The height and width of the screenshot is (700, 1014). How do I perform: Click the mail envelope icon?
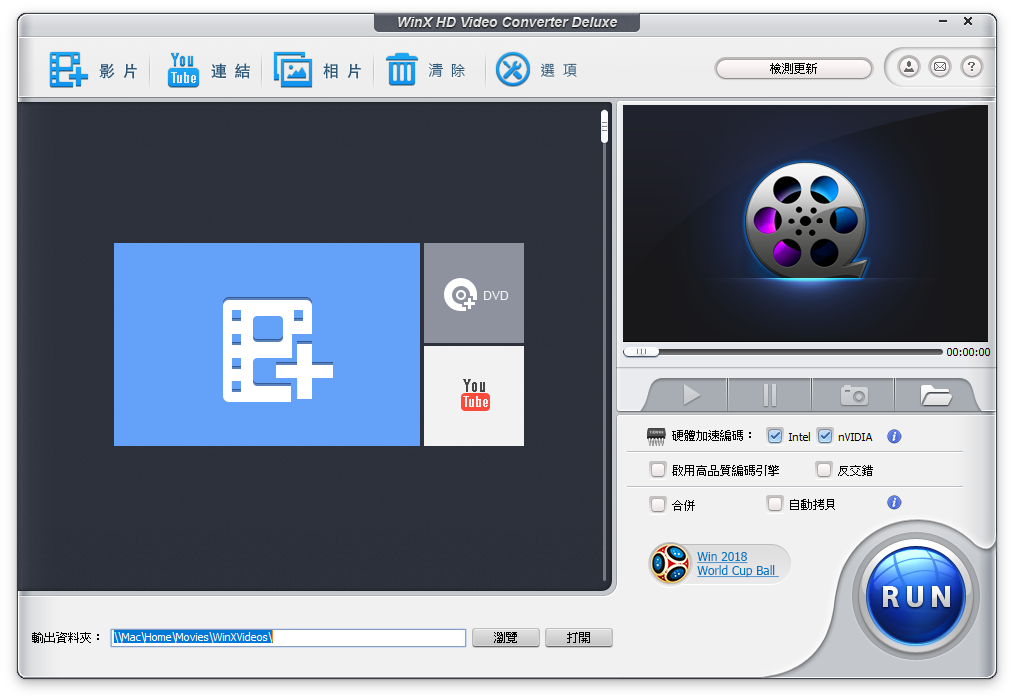point(940,67)
